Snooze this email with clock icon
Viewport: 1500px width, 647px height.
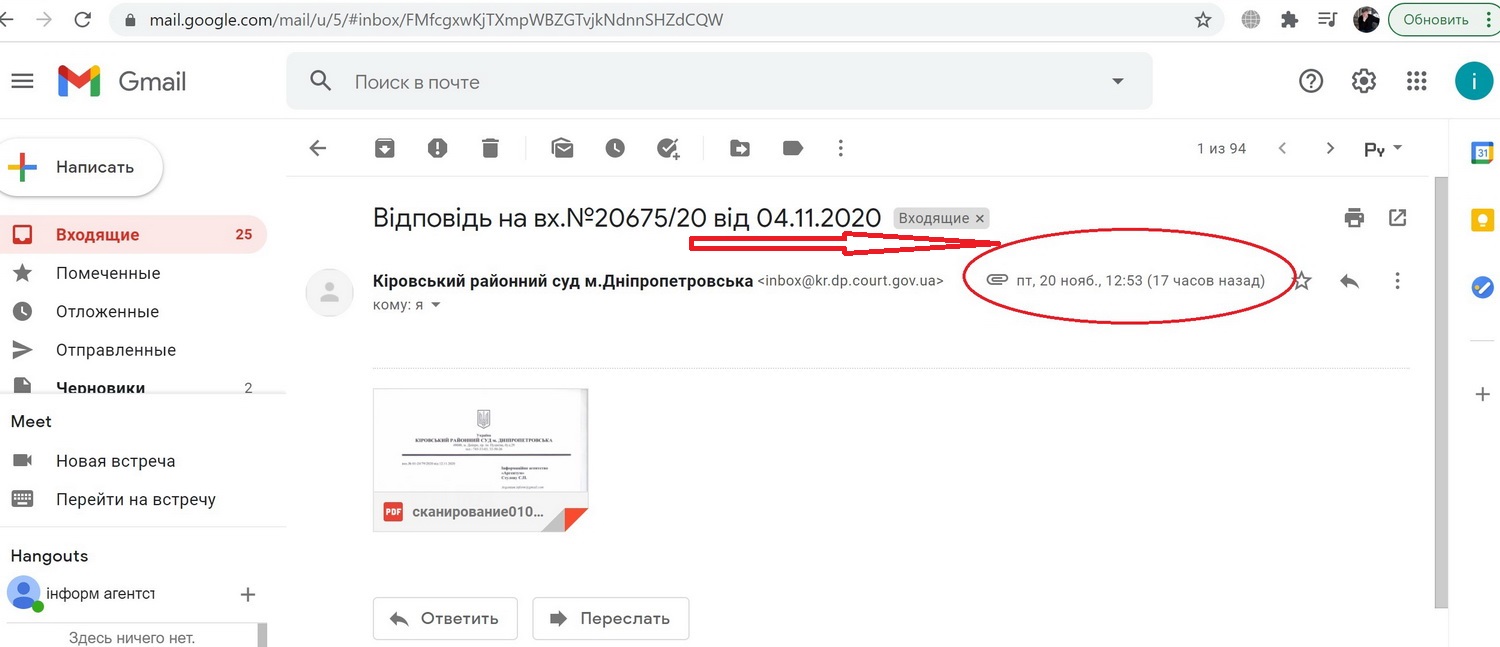(x=615, y=148)
